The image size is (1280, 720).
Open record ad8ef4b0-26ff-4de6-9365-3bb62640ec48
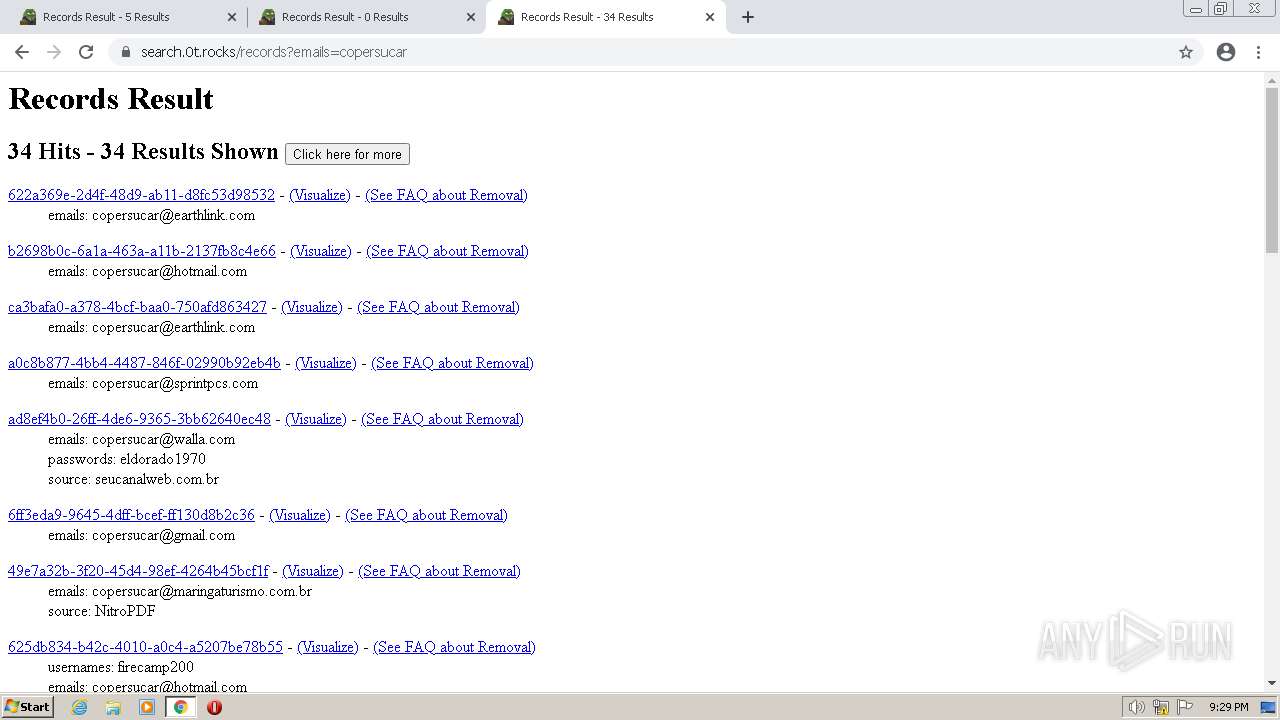pos(139,419)
